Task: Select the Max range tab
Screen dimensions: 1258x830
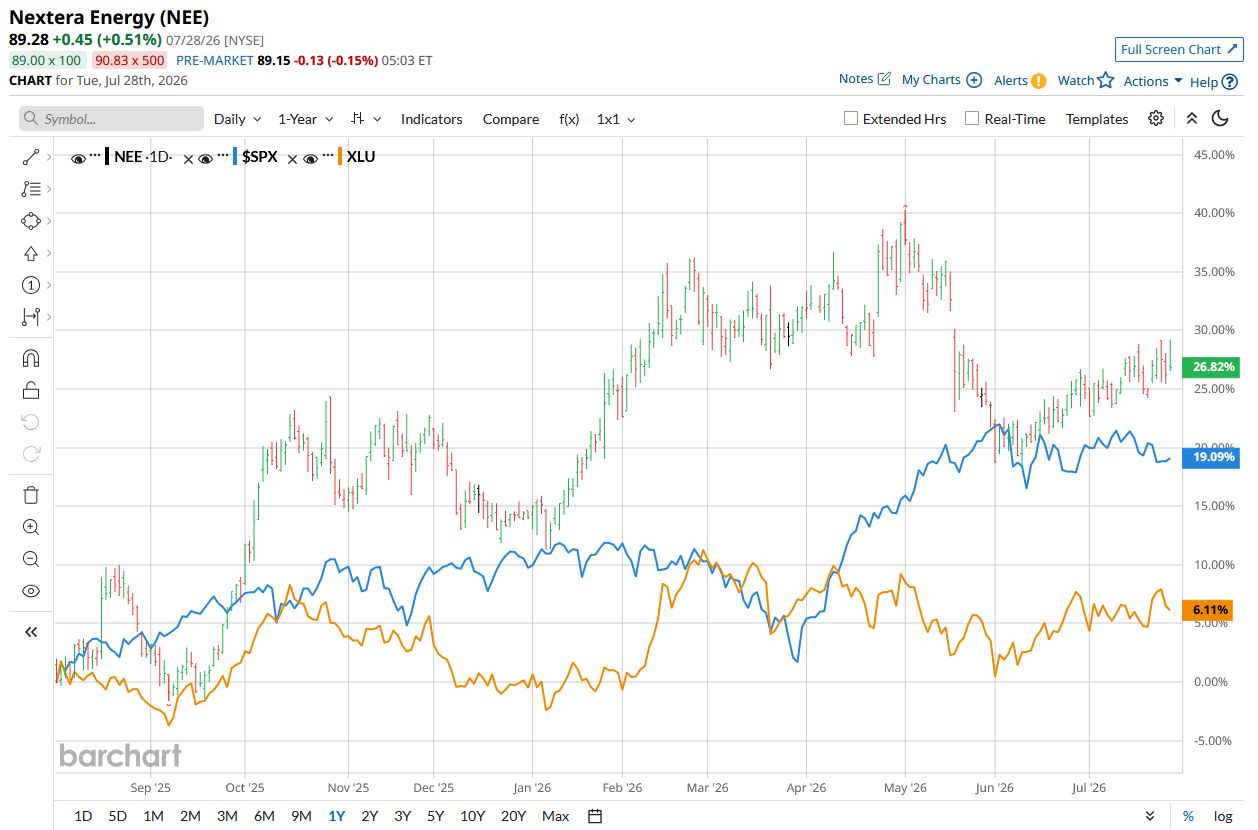Action: point(556,816)
